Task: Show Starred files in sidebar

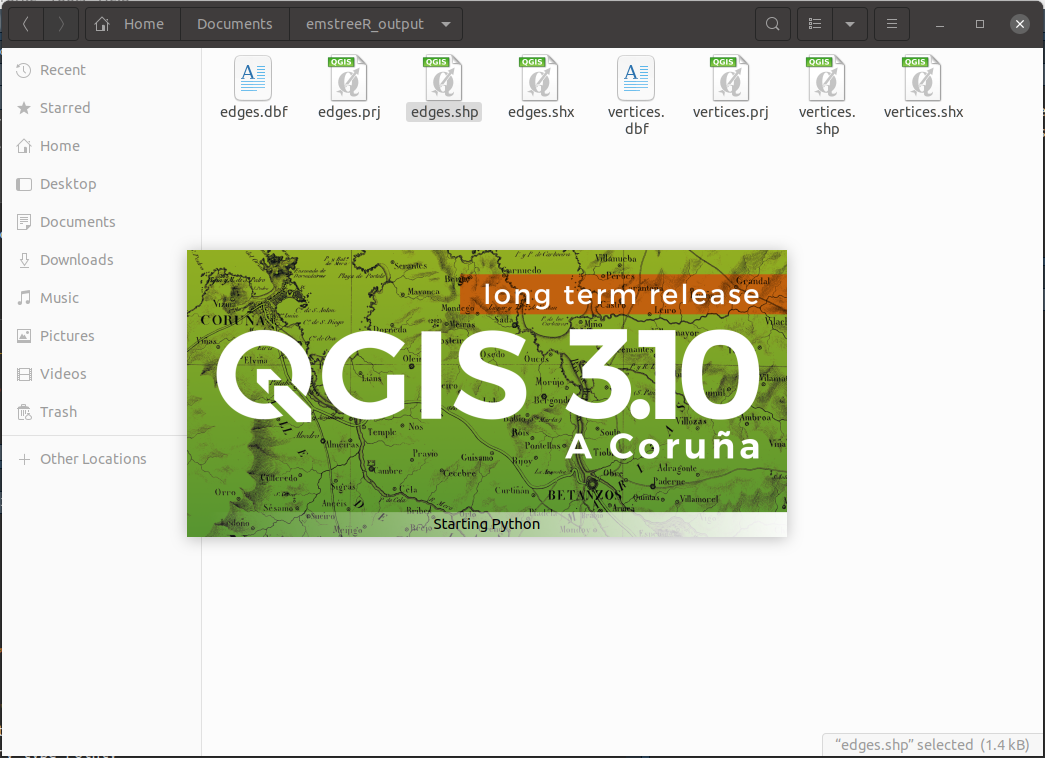Action: (65, 108)
